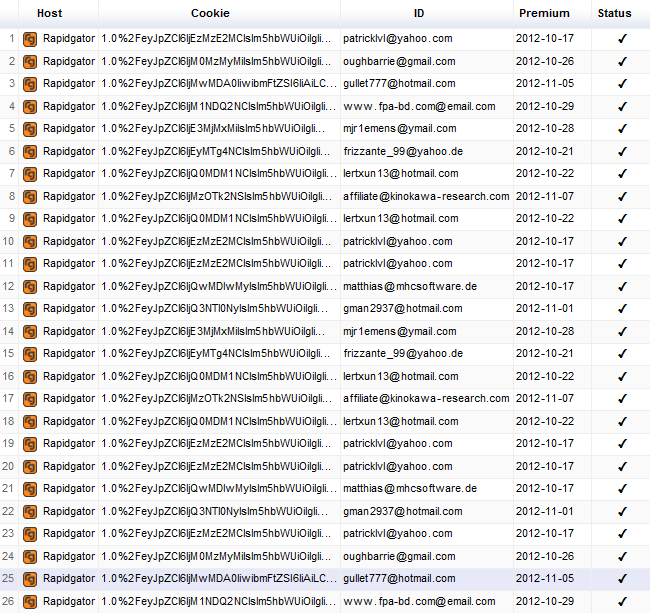Viewport: 650px width, 613px height.
Task: Select the Rapidgator icon in row 10
Action: (x=30, y=242)
